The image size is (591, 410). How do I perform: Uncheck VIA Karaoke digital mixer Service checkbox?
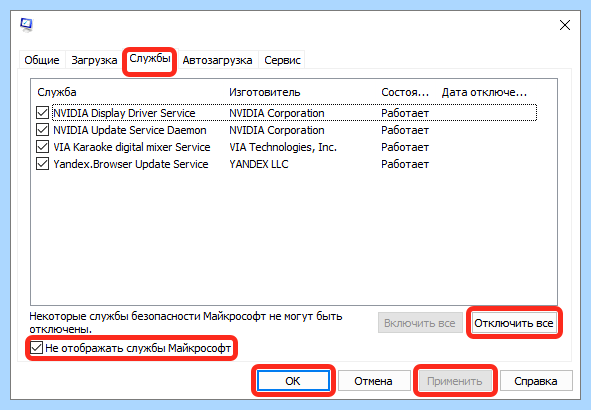click(x=42, y=147)
